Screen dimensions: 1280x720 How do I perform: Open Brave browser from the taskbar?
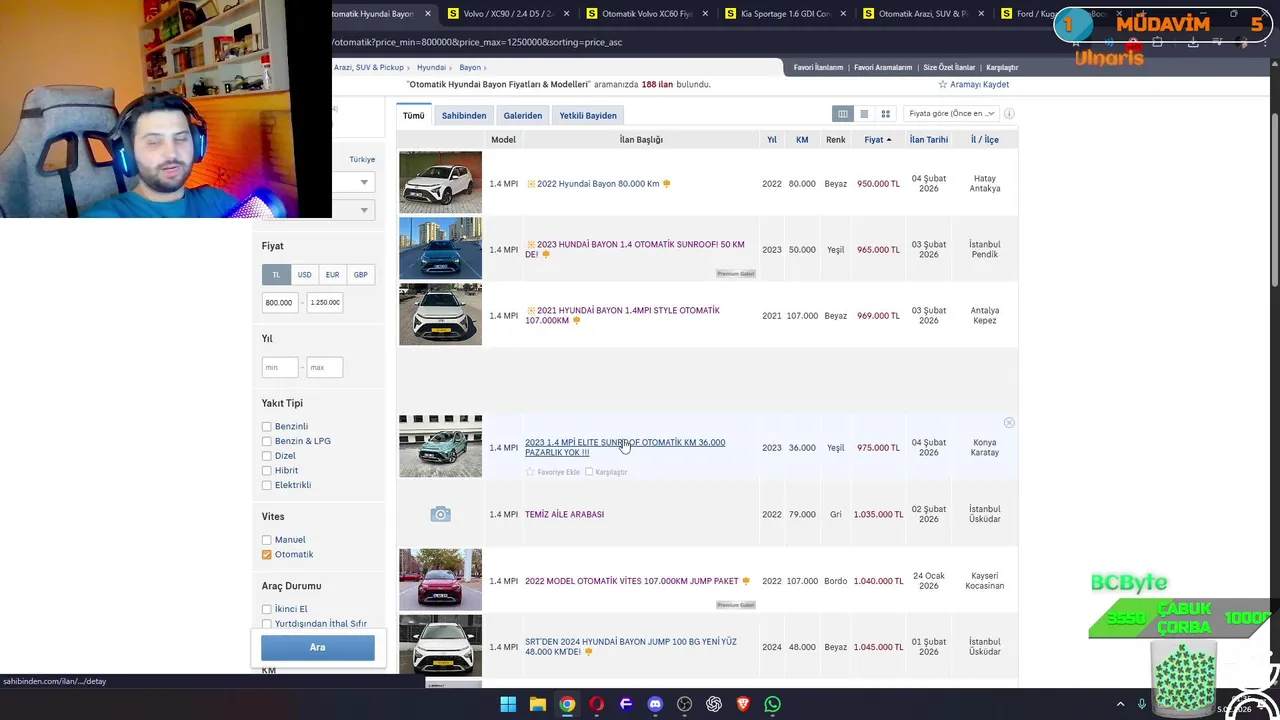tap(743, 704)
